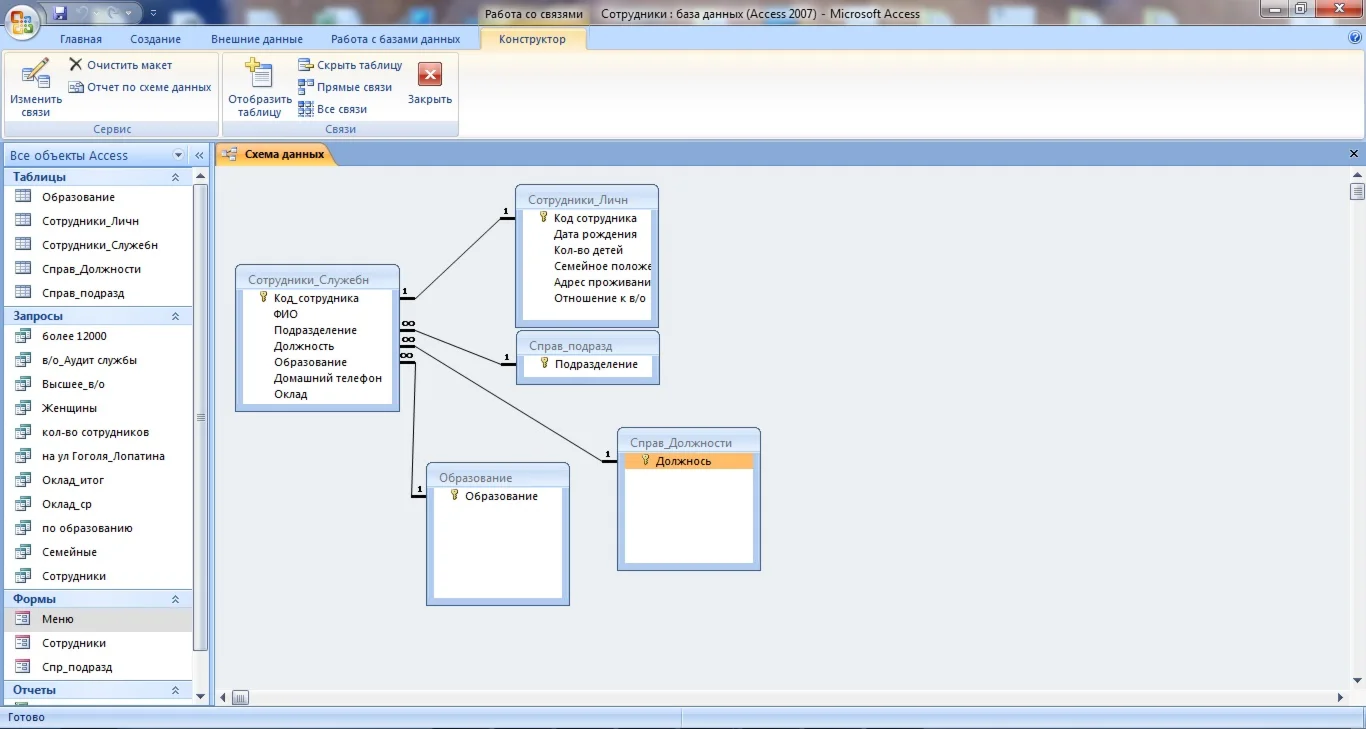
Task: Click the Отобразить таблицу icon
Action: (x=259, y=87)
